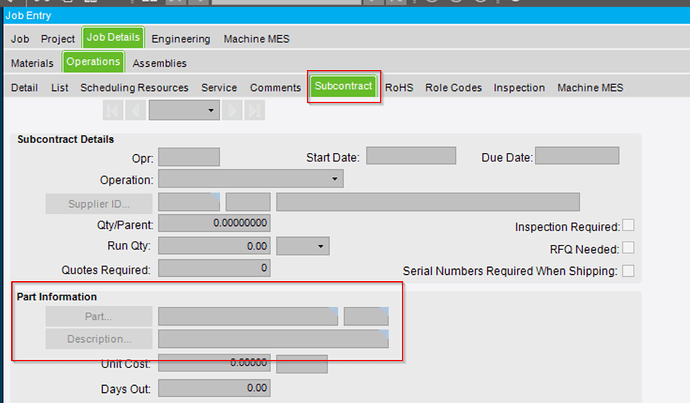Click the Run Qty value field

[214, 246]
